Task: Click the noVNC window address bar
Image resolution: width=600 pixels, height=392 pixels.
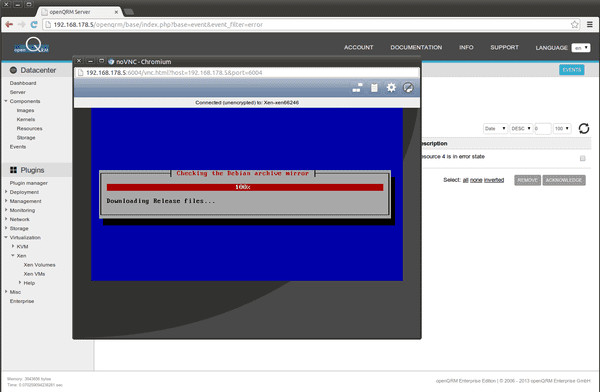Action: (247, 73)
